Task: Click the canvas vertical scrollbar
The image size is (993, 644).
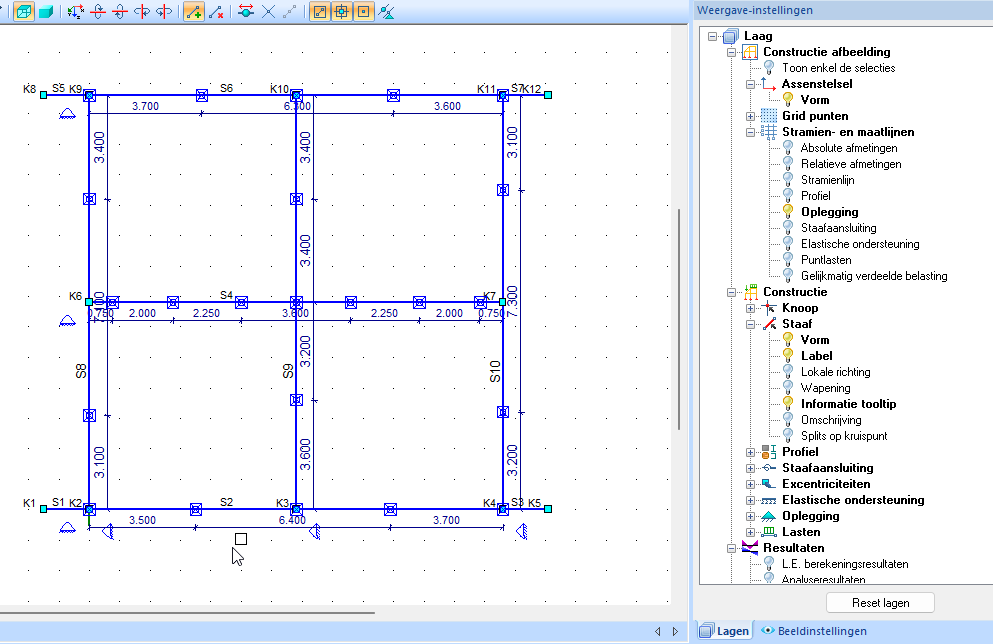Action: tap(679, 319)
